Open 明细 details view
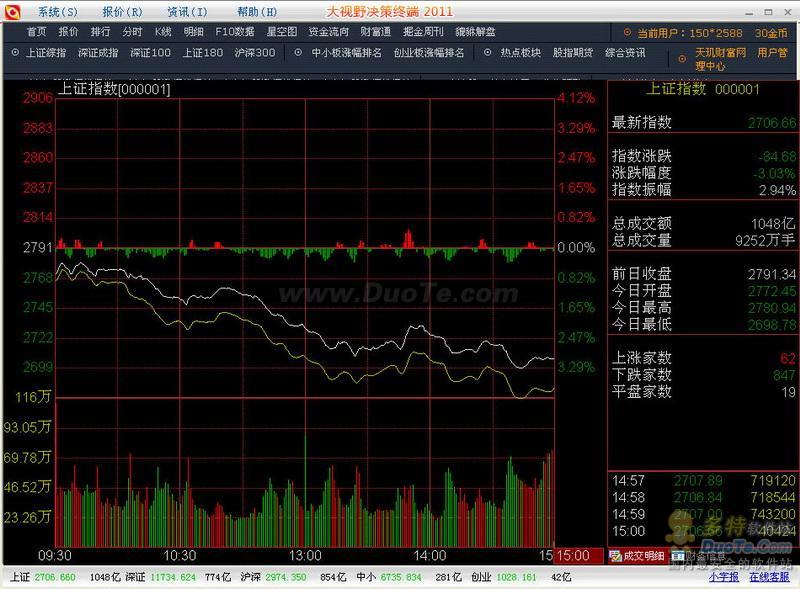Viewport: 800px width, 589px height. 193,32
